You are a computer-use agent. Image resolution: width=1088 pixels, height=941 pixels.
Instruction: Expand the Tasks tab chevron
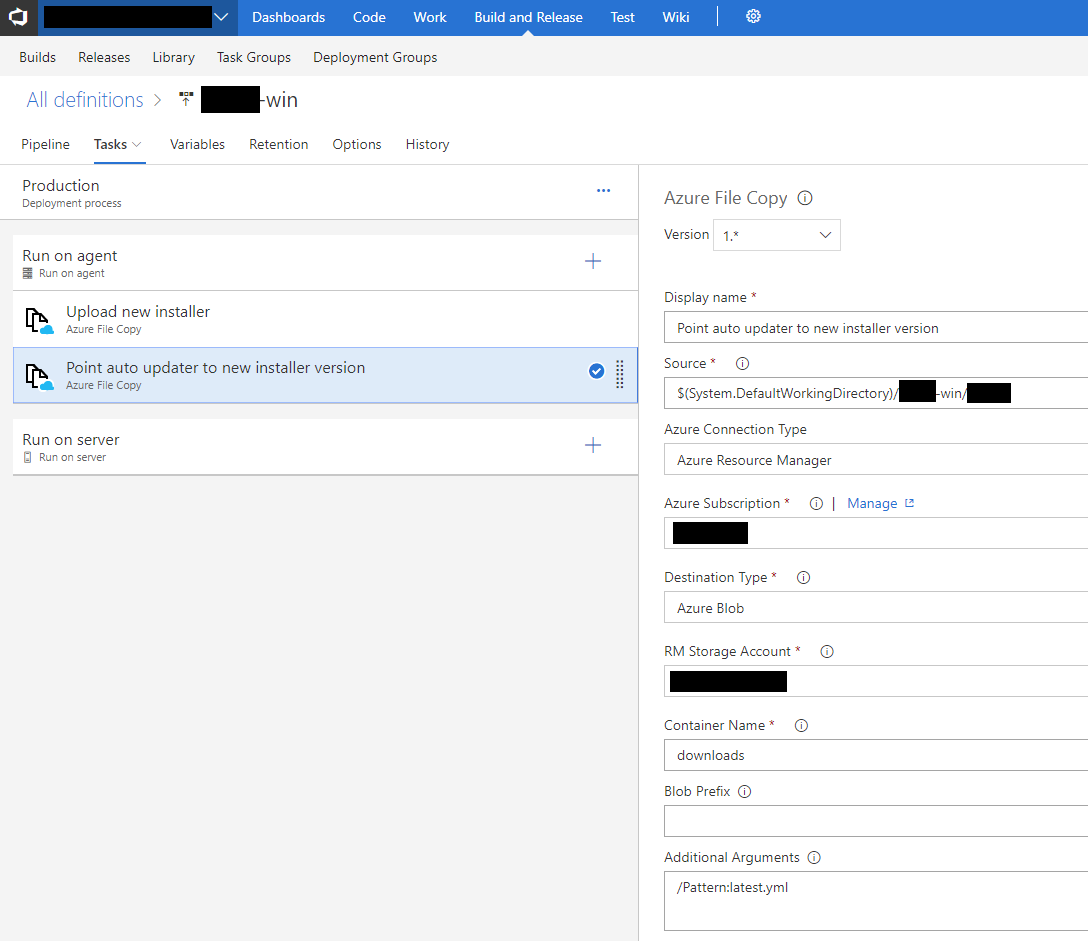(x=137, y=144)
